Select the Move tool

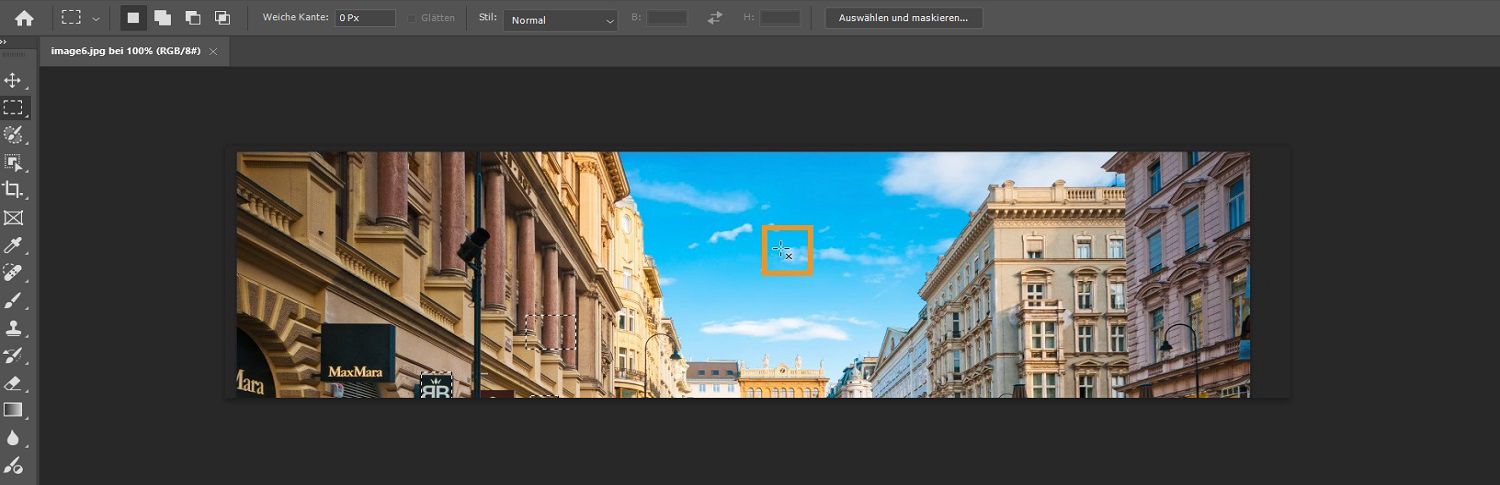click(13, 80)
